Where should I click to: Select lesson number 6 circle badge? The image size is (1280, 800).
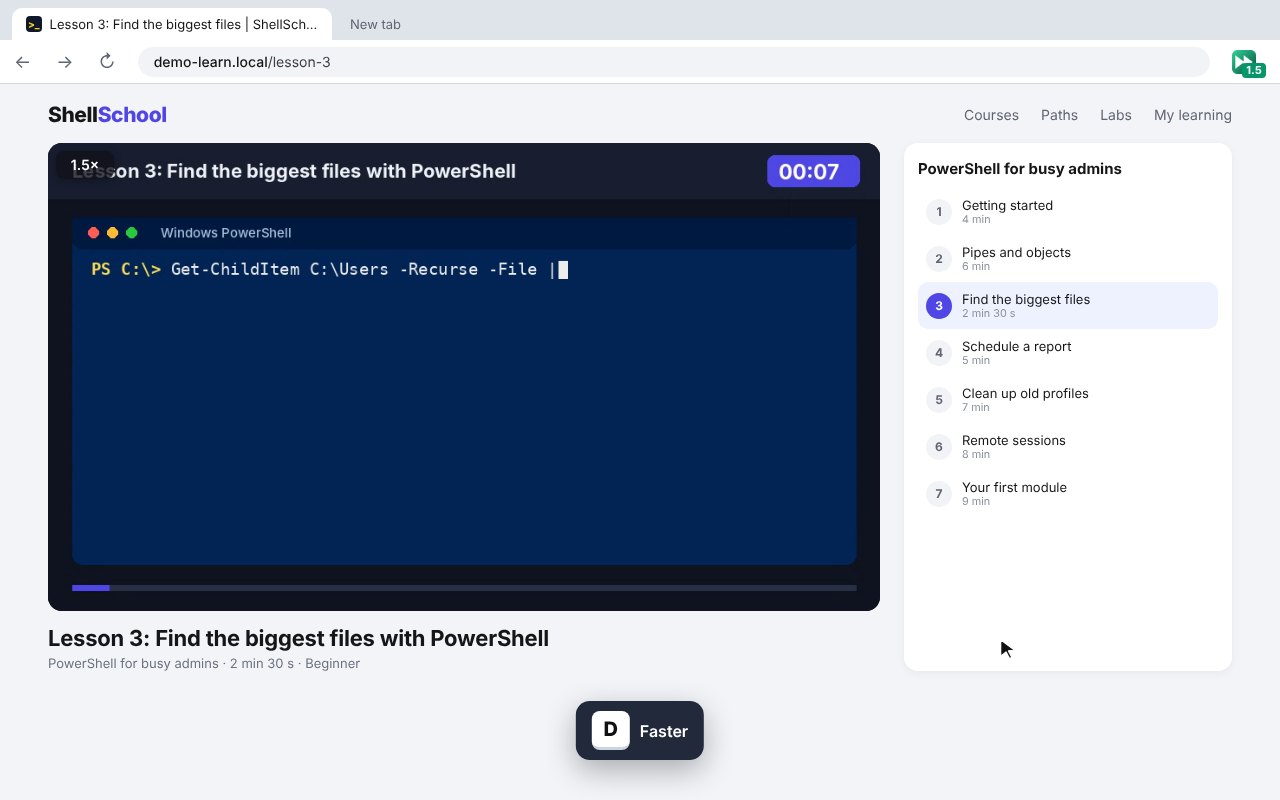pyautogui.click(x=939, y=447)
